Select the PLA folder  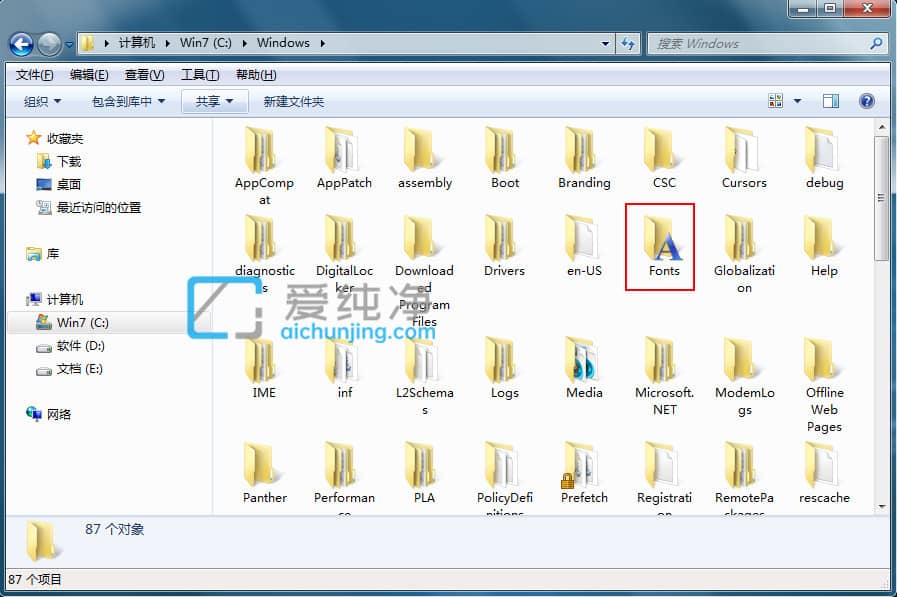pos(424,472)
